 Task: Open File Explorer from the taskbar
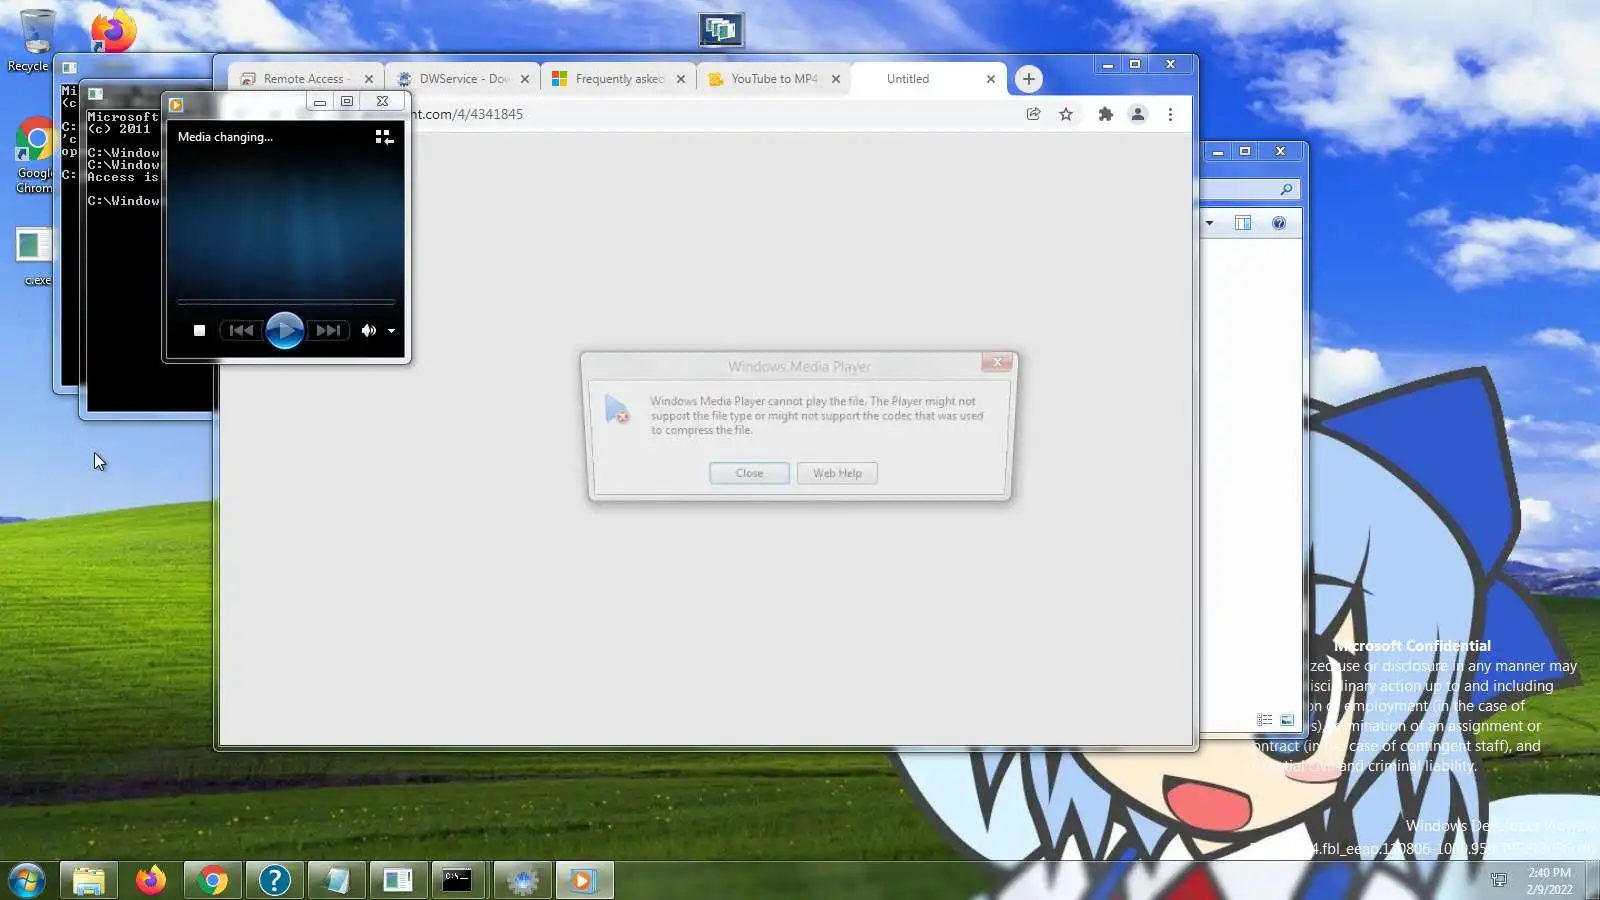click(89, 880)
